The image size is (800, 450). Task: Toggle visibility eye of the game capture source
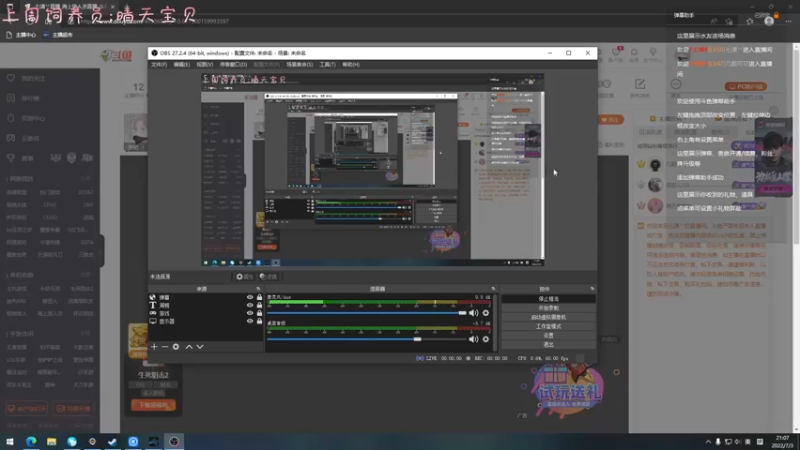[249, 313]
